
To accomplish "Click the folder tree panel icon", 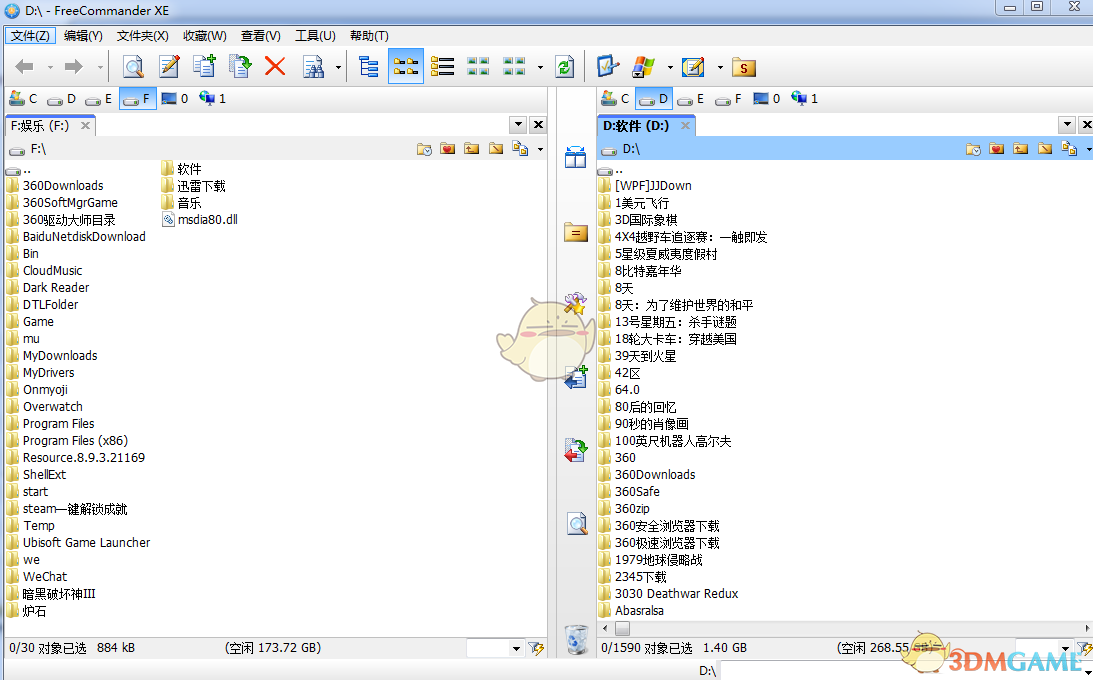I will (369, 66).
